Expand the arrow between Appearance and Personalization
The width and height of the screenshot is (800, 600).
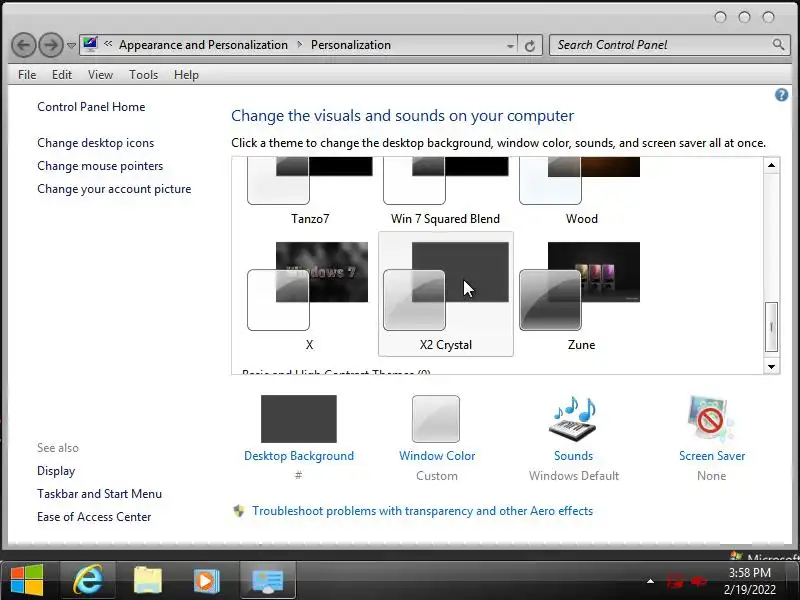pos(299,45)
